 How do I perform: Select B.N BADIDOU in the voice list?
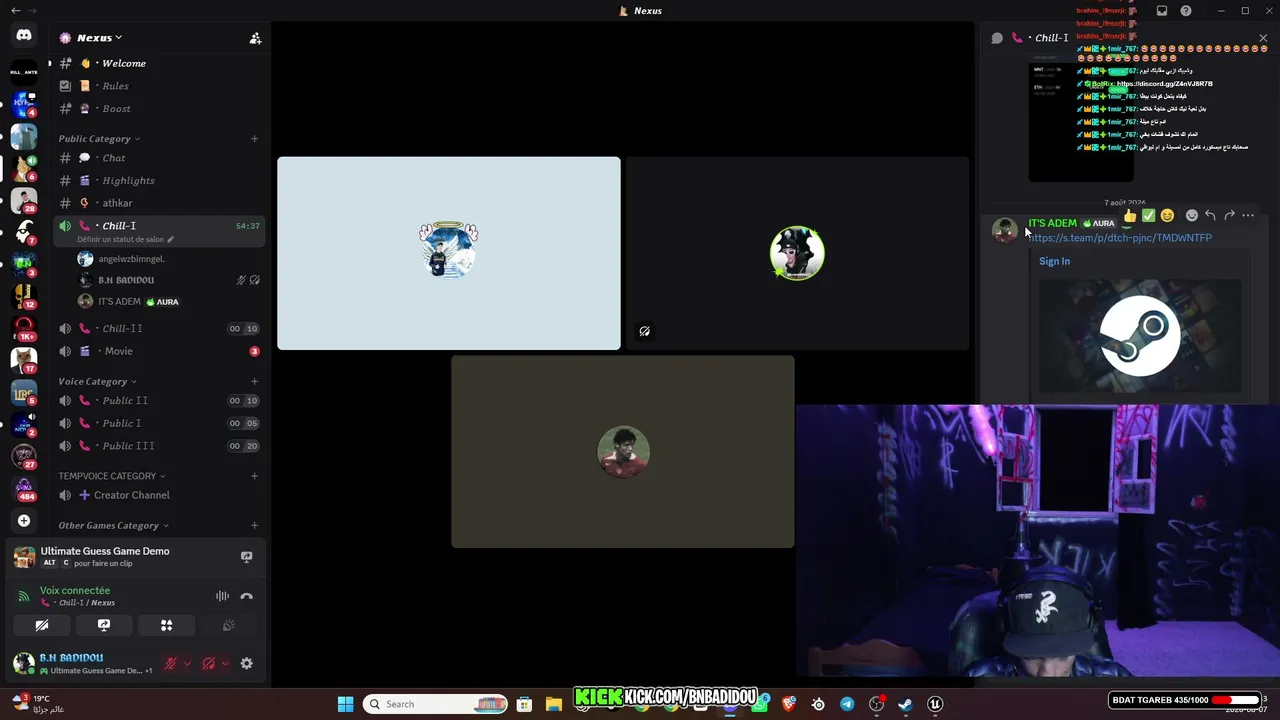(x=126, y=280)
